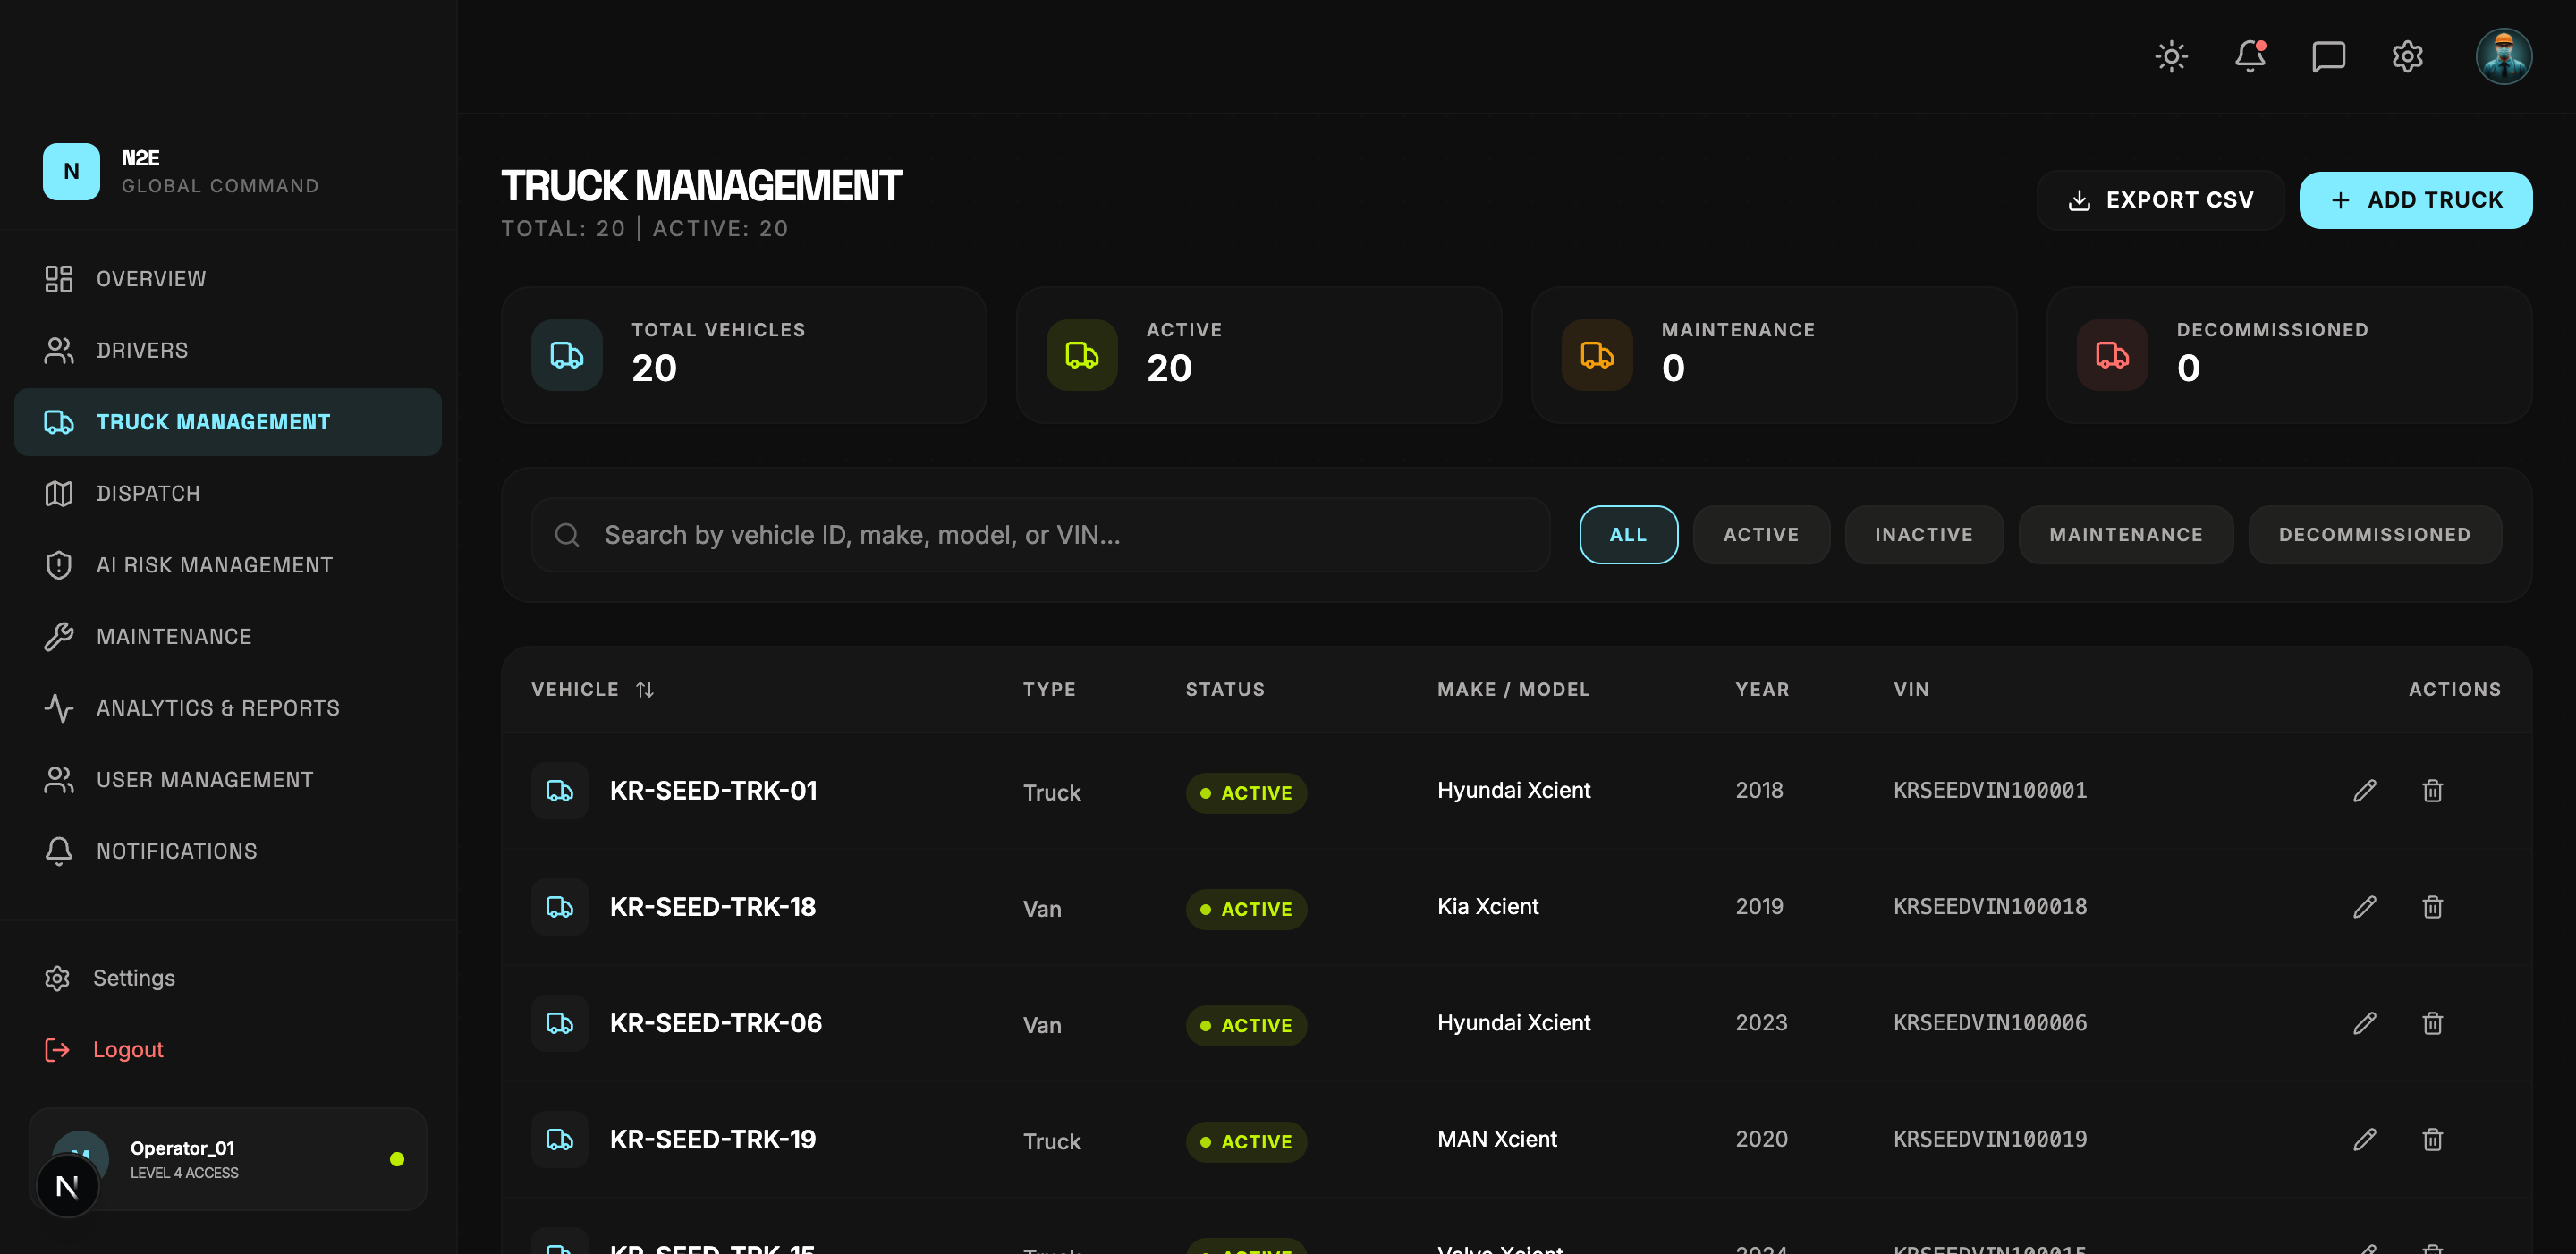Open the header settings gear icon

point(2407,56)
